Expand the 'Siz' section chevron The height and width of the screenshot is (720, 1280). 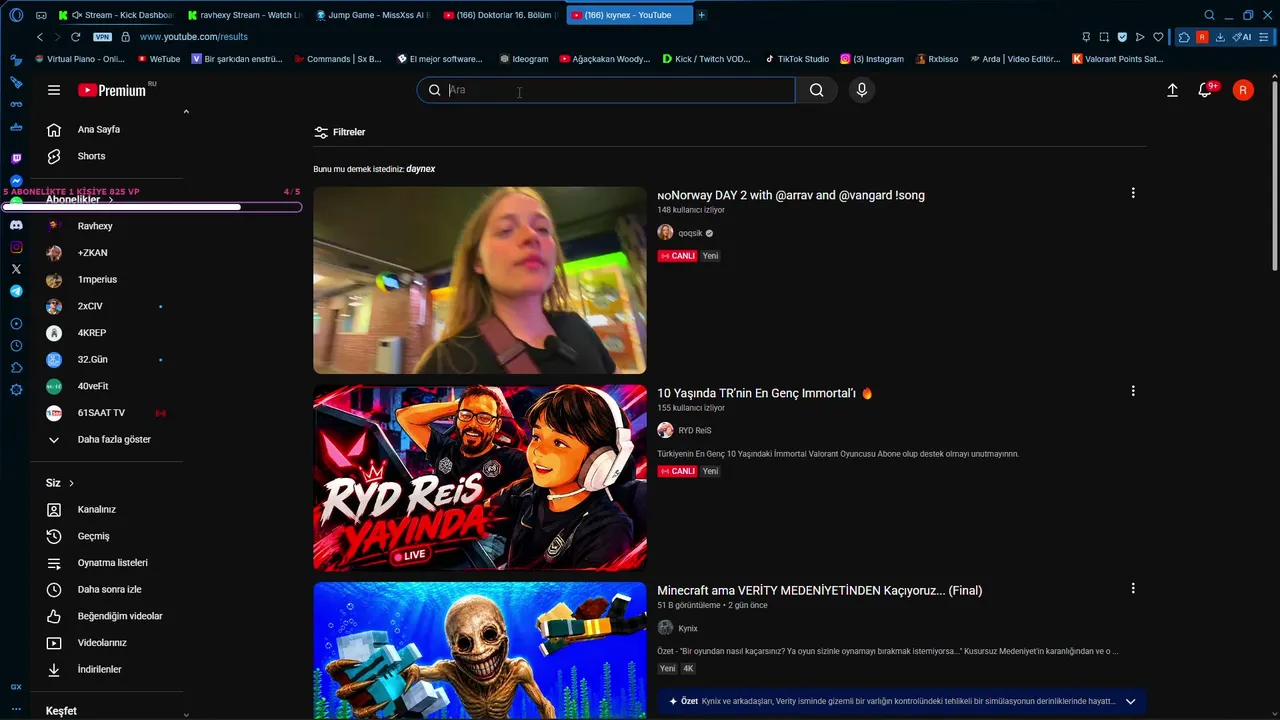(71, 483)
